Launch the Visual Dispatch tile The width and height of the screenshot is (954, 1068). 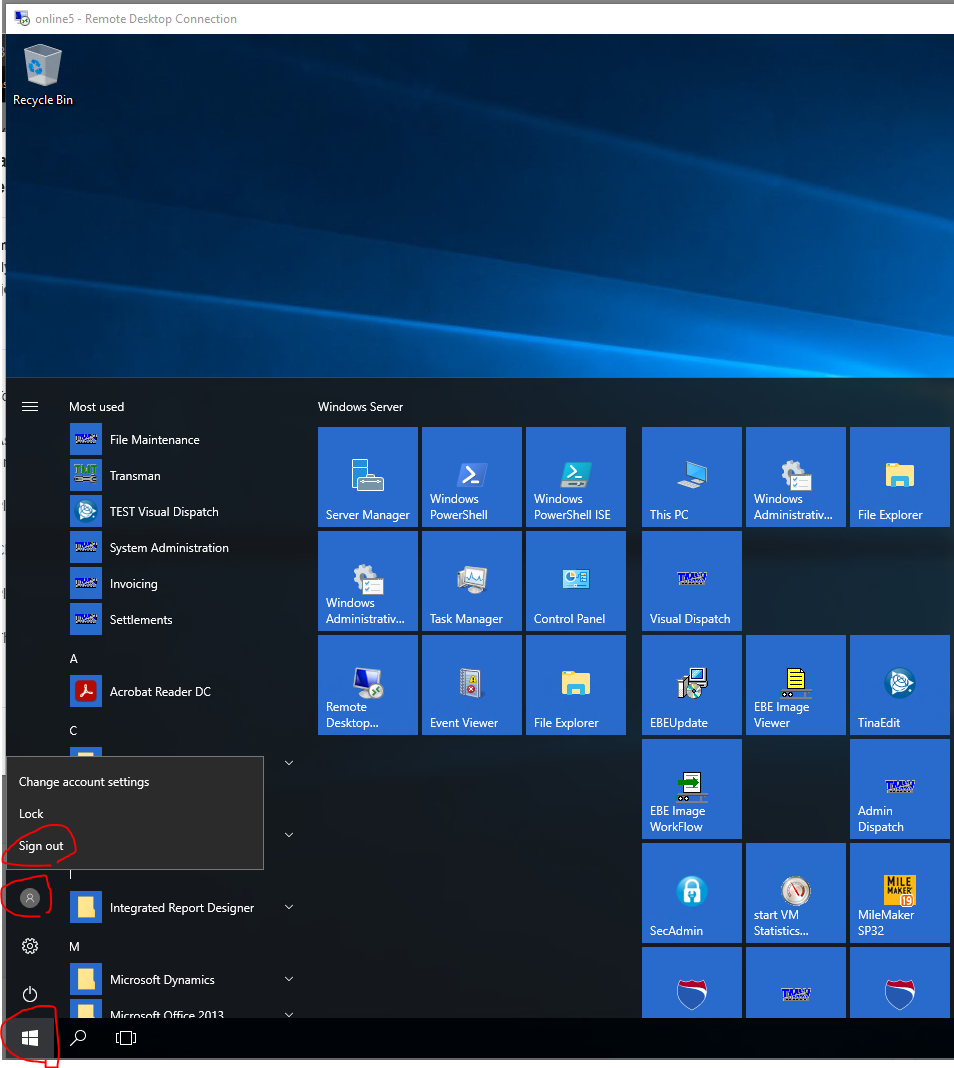coord(692,581)
